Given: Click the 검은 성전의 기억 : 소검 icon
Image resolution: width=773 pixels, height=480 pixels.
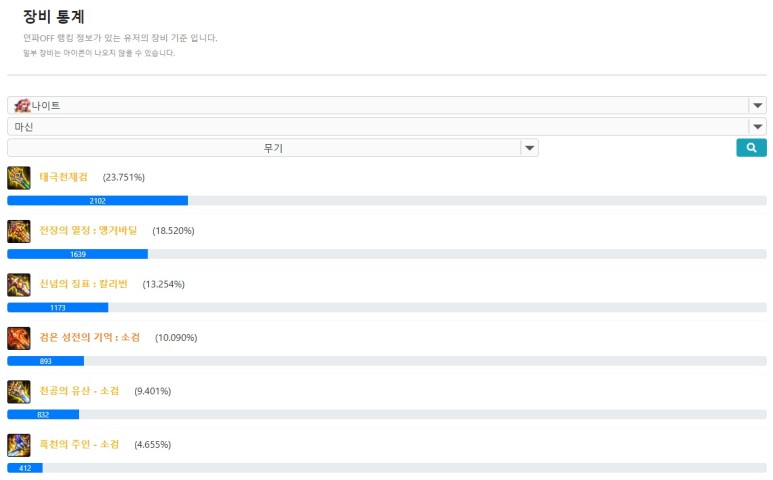Looking at the screenshot, I should click(18, 338).
